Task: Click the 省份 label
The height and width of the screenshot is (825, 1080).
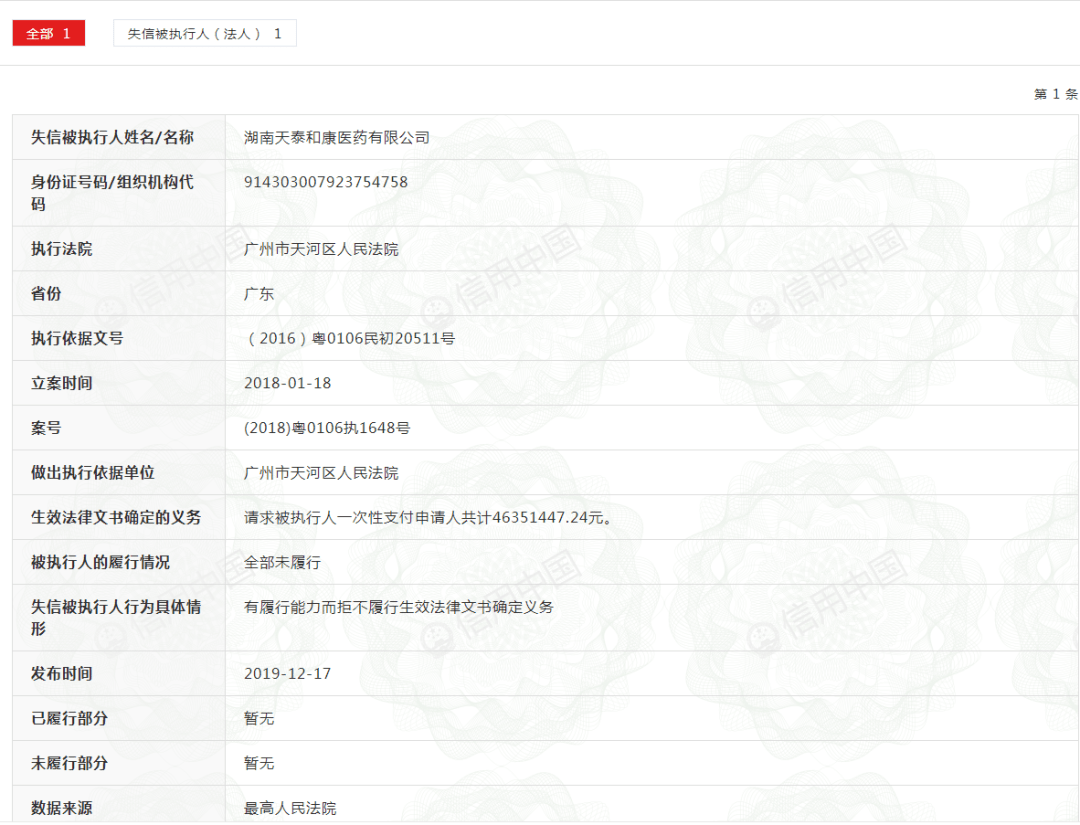Action: (x=46, y=293)
